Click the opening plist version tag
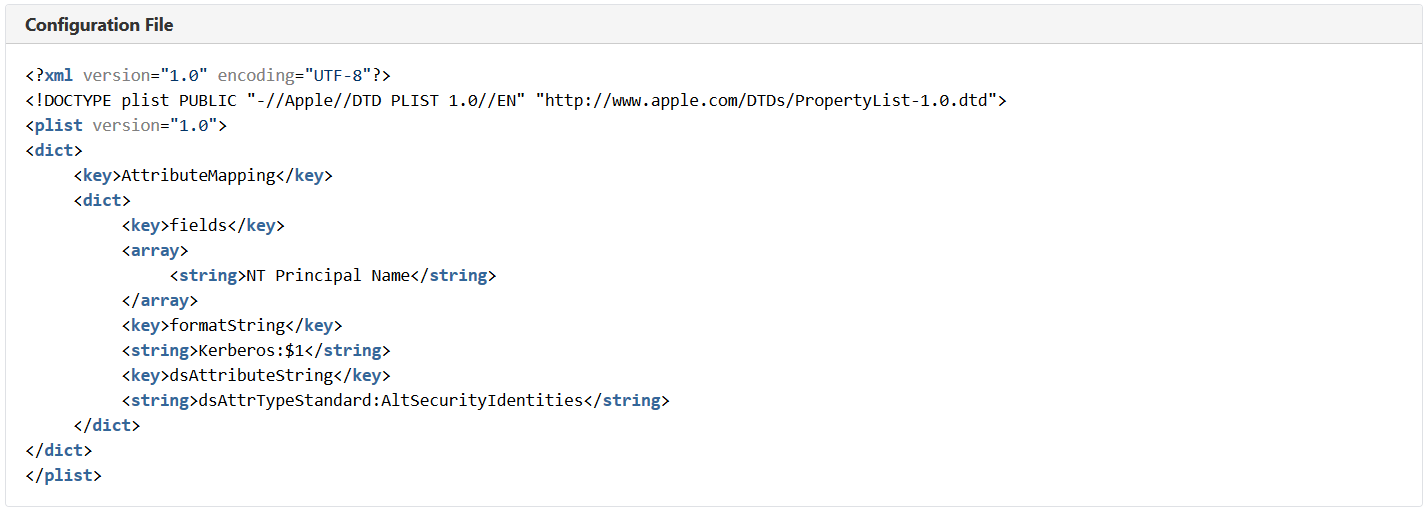The width and height of the screenshot is (1428, 513). point(126,126)
